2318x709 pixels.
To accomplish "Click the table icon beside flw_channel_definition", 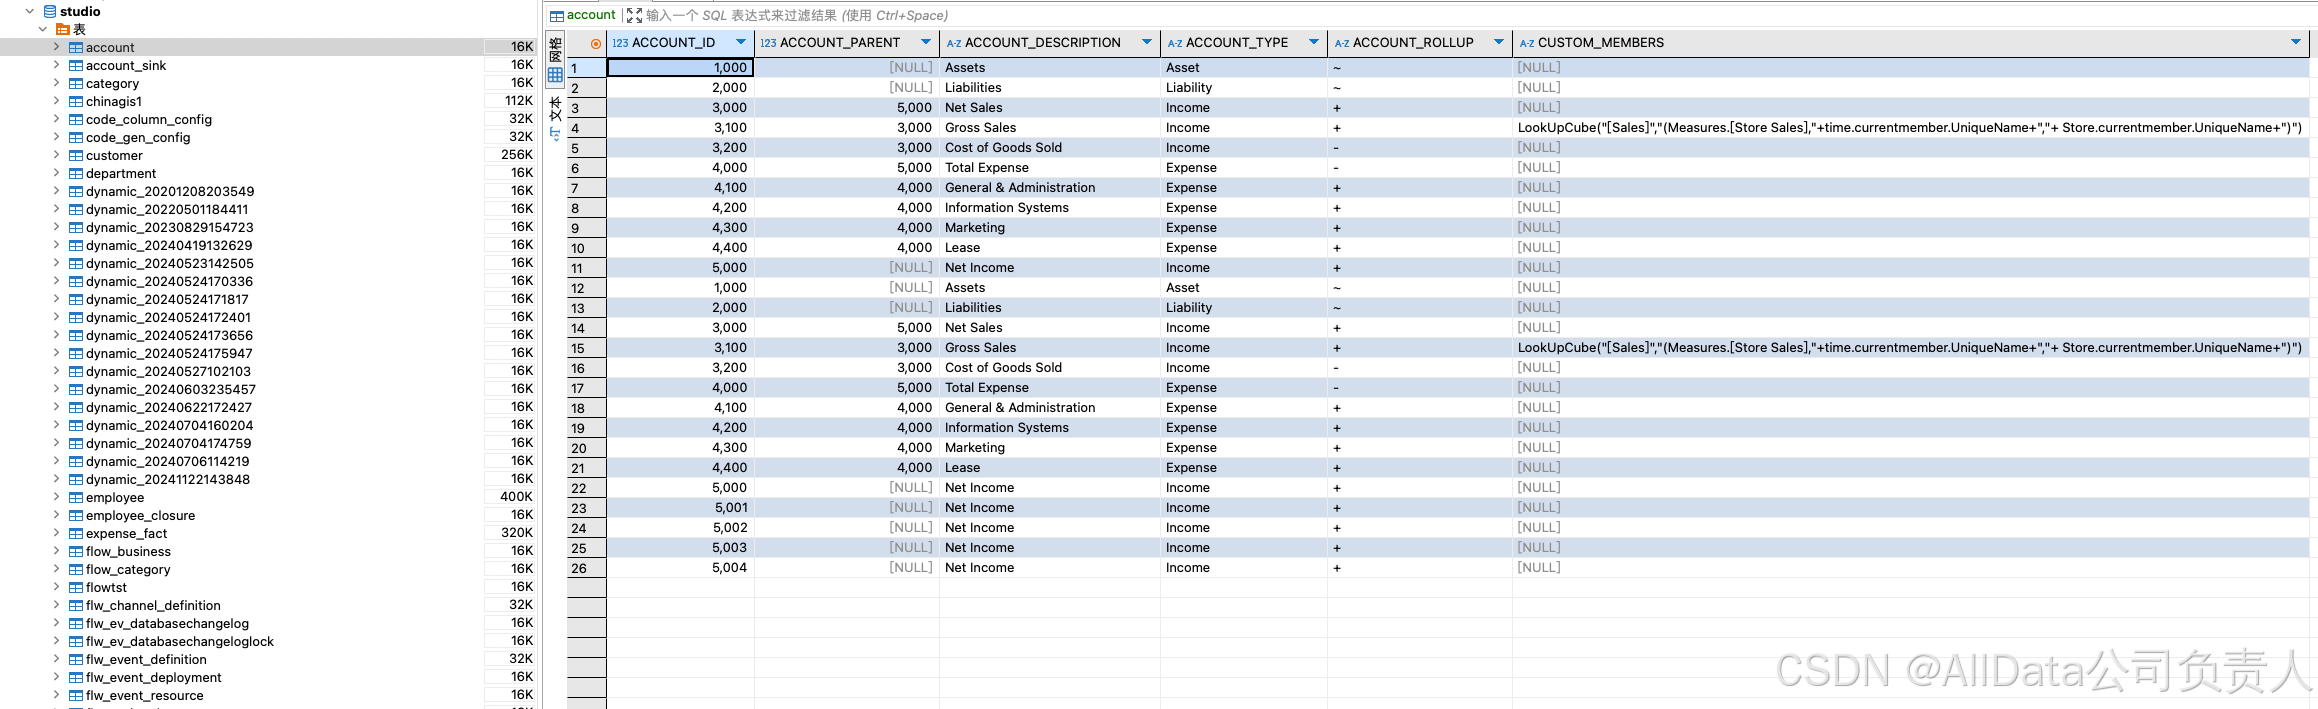I will [x=76, y=605].
